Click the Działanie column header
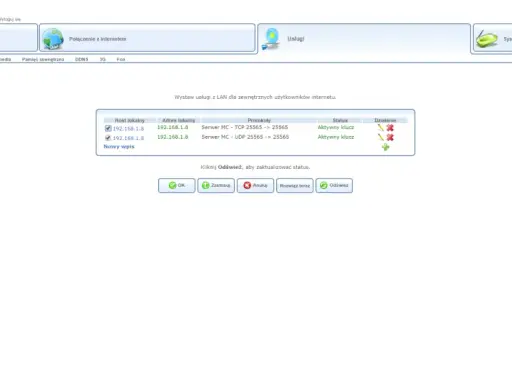Image resolution: width=512 pixels, height=384 pixels. pos(385,120)
